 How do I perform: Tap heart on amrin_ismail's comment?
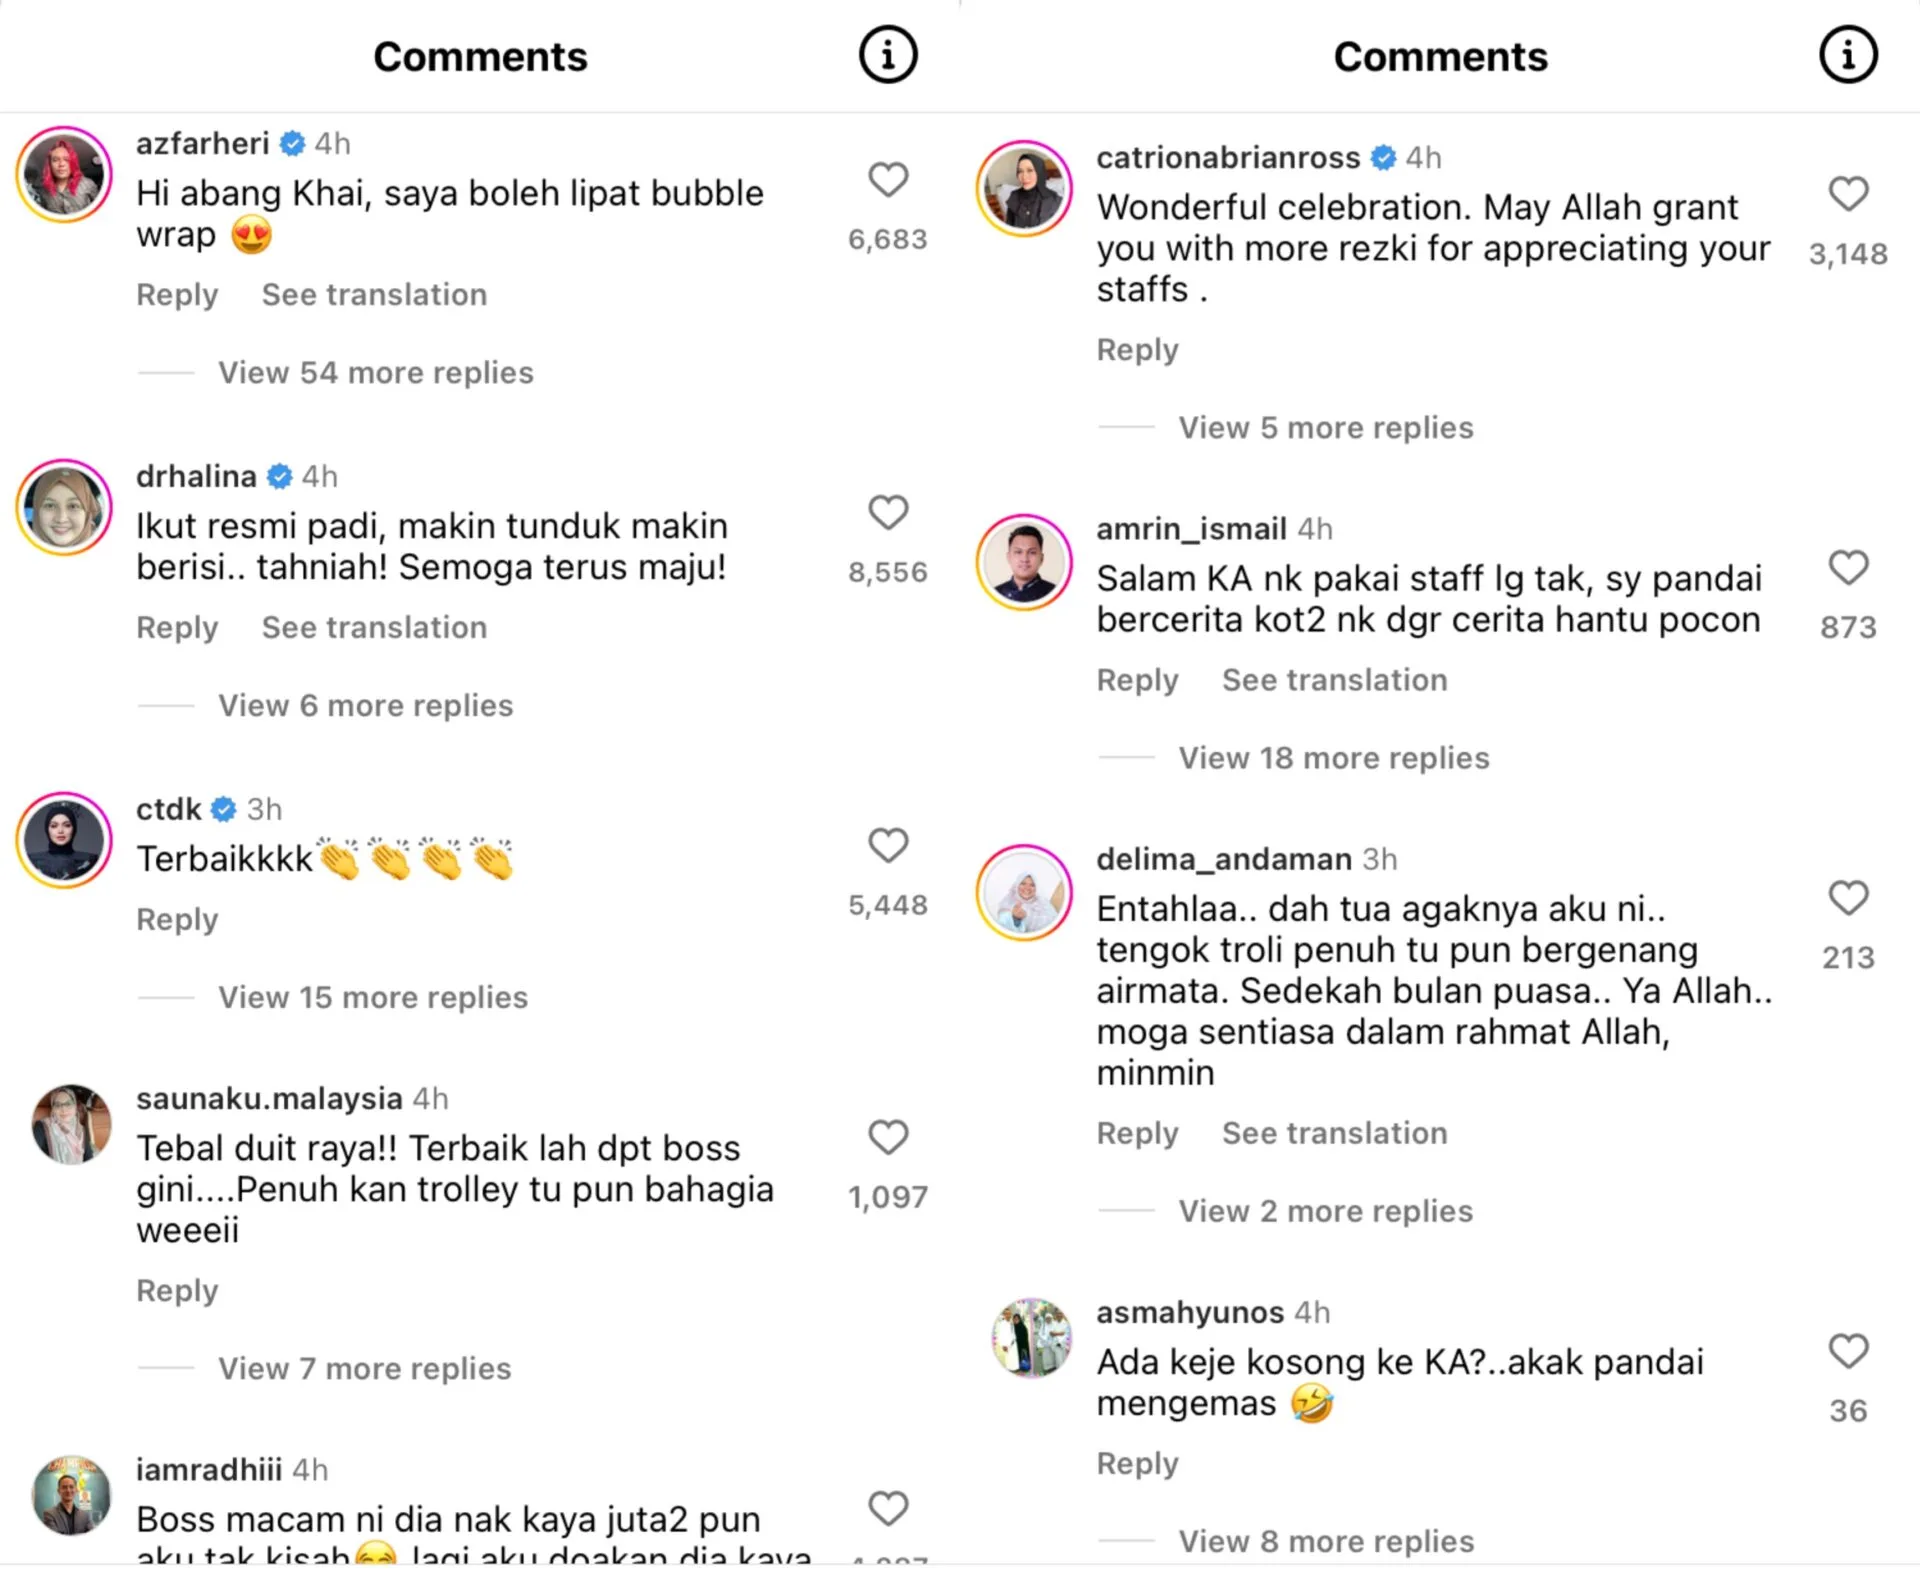[1847, 568]
